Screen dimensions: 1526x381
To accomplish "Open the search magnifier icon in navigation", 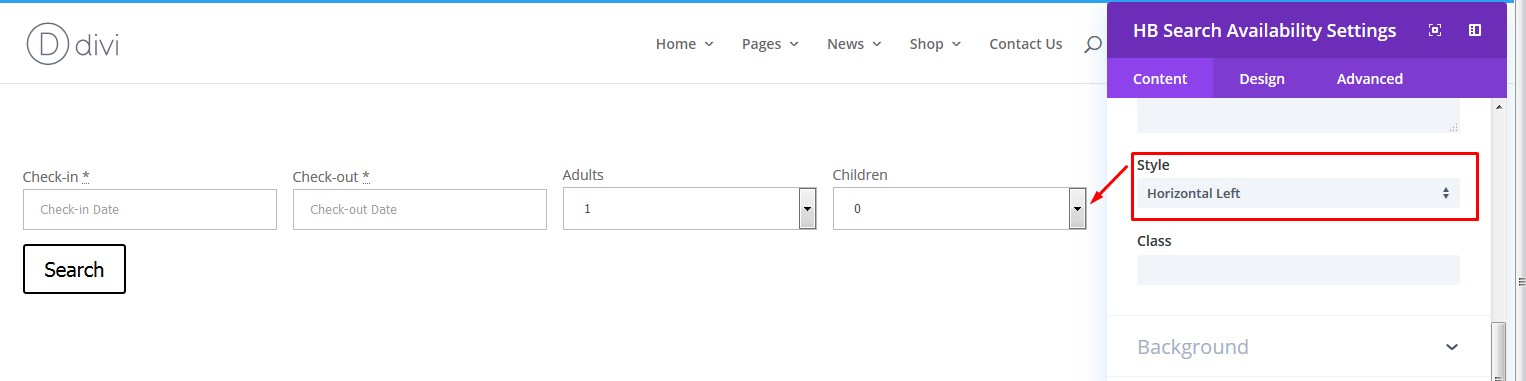I will point(1093,44).
